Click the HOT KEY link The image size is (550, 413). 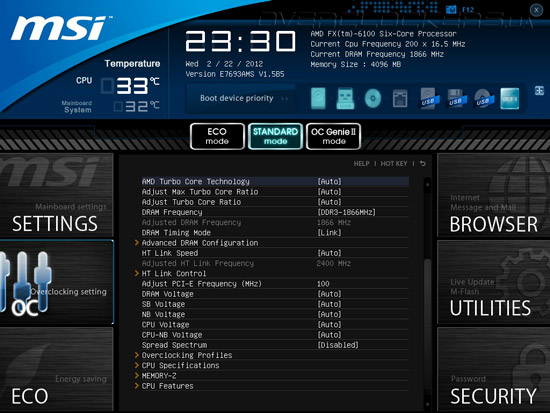click(394, 164)
